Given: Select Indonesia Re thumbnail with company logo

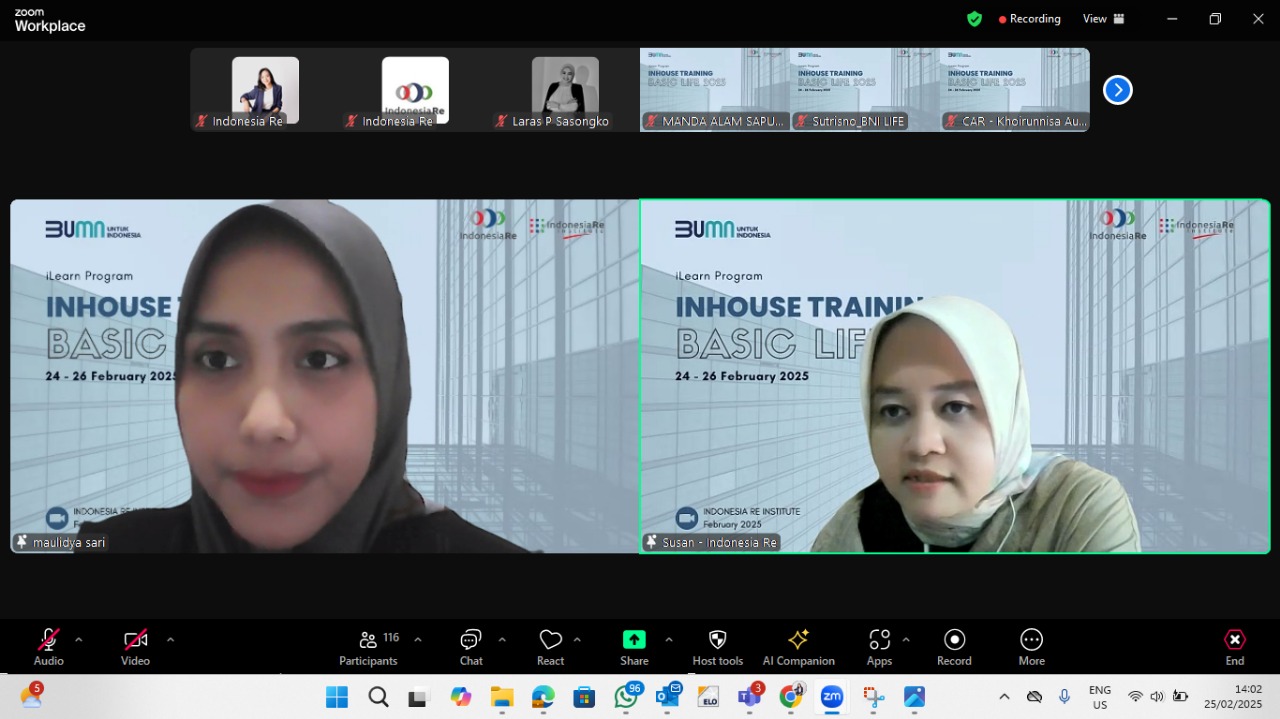Looking at the screenshot, I should 415,90.
